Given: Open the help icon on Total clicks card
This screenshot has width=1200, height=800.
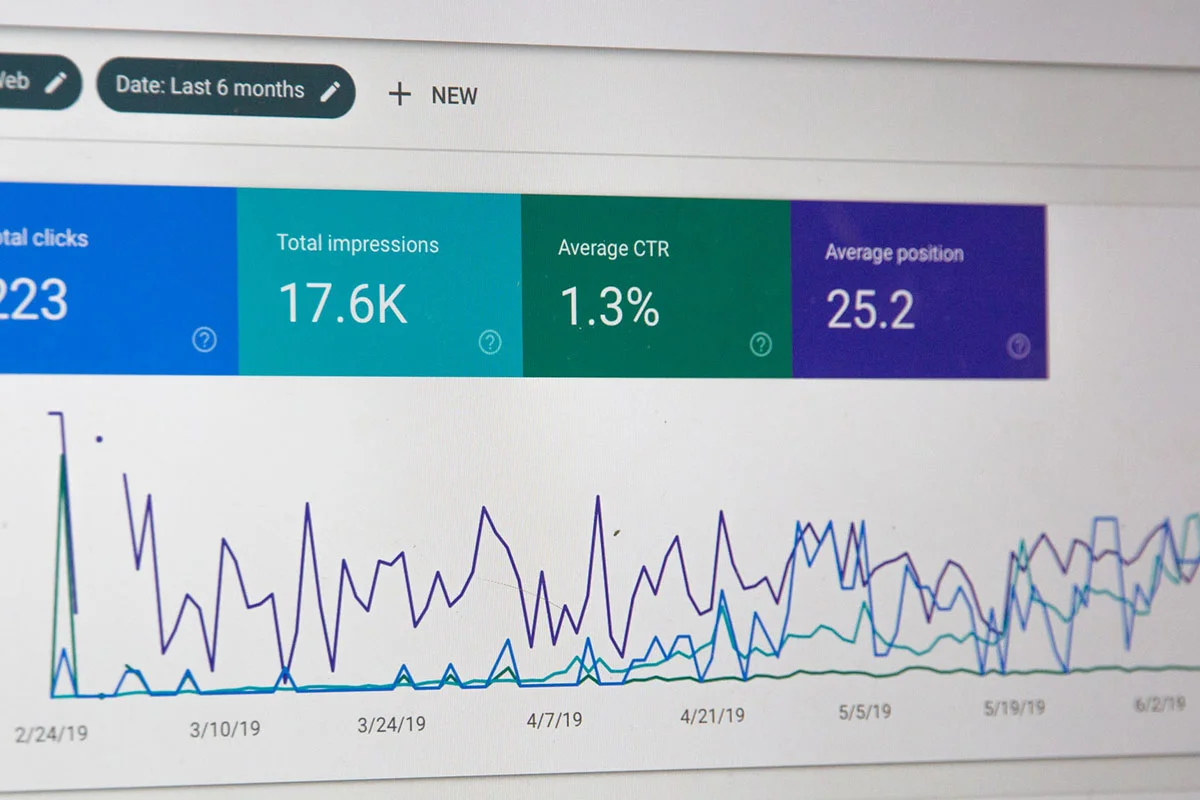Looking at the screenshot, I should (x=203, y=340).
